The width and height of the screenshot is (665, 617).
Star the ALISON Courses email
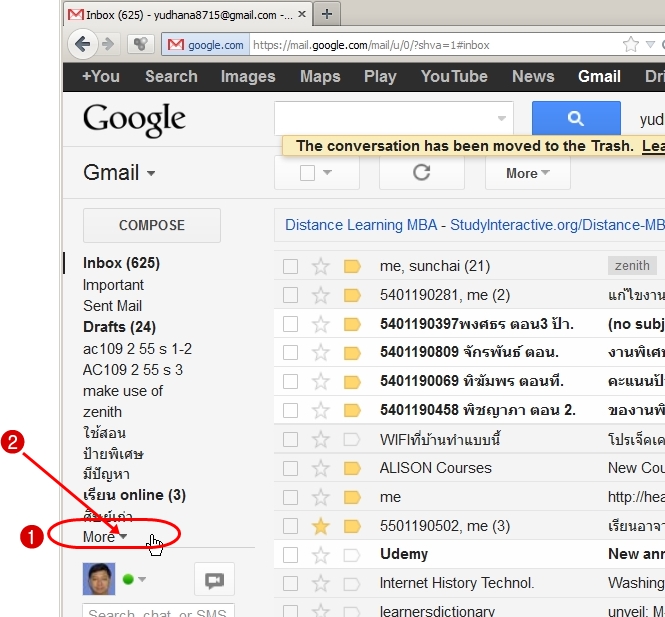321,468
